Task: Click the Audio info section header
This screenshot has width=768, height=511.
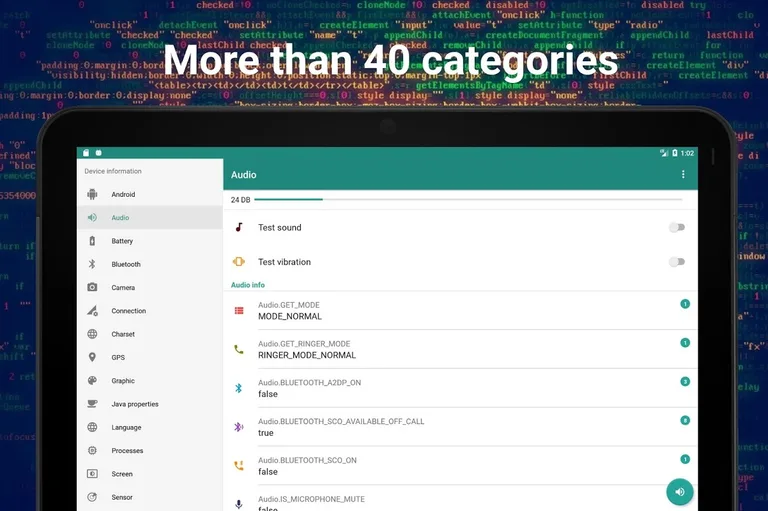Action: (x=248, y=285)
